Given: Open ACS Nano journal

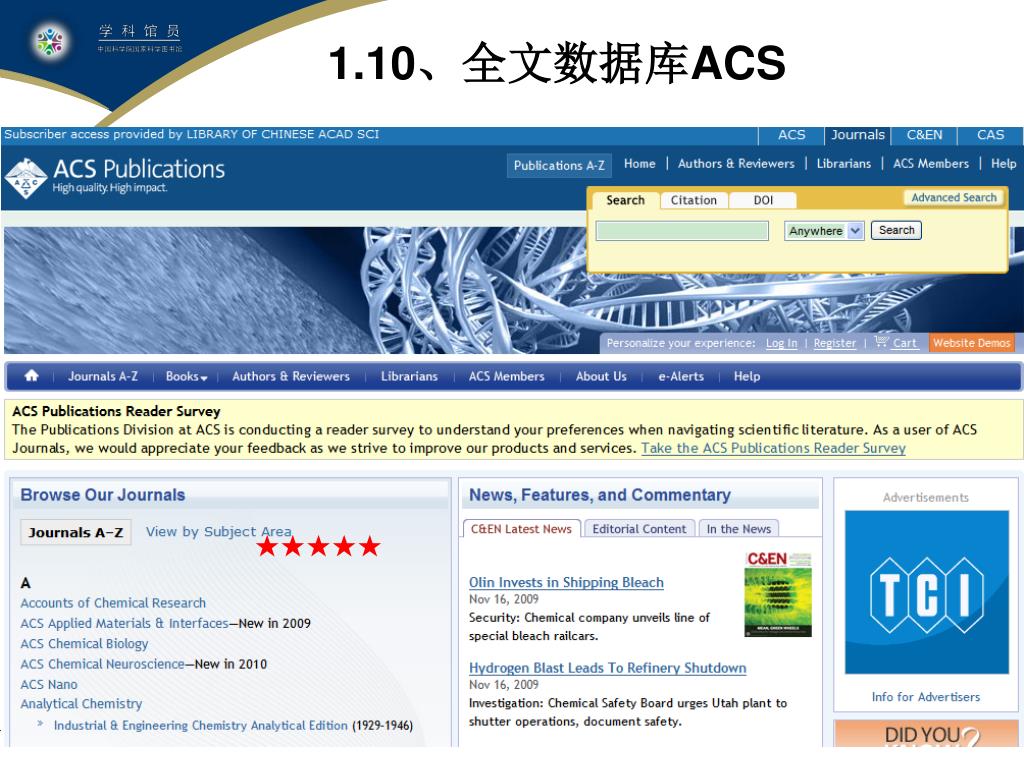Looking at the screenshot, I should 49,684.
